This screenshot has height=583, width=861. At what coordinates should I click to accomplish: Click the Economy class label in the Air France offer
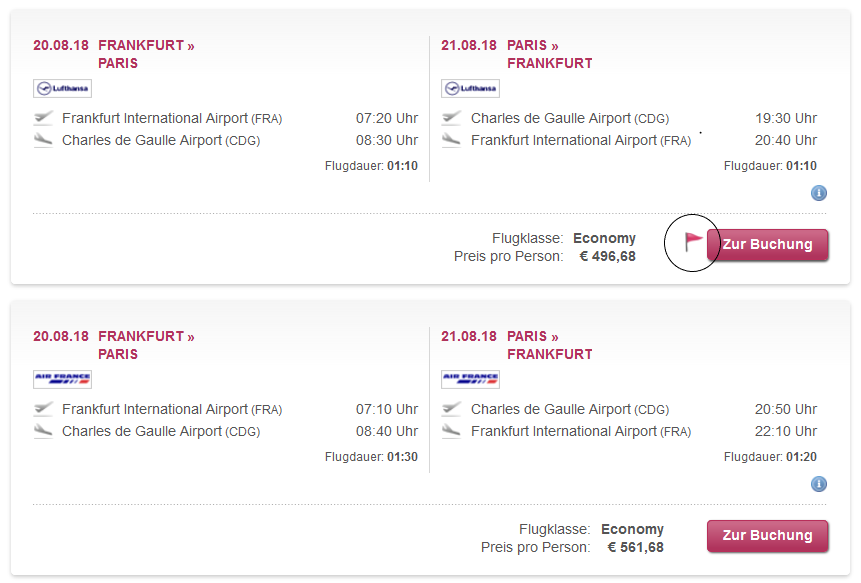632,530
